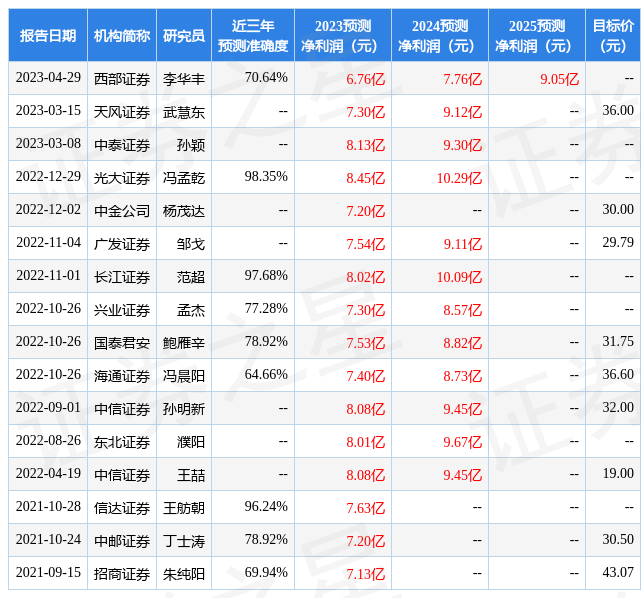The height and width of the screenshot is (598, 641).
Task: Select the 招商证券 institution cell
Action: click(122, 574)
